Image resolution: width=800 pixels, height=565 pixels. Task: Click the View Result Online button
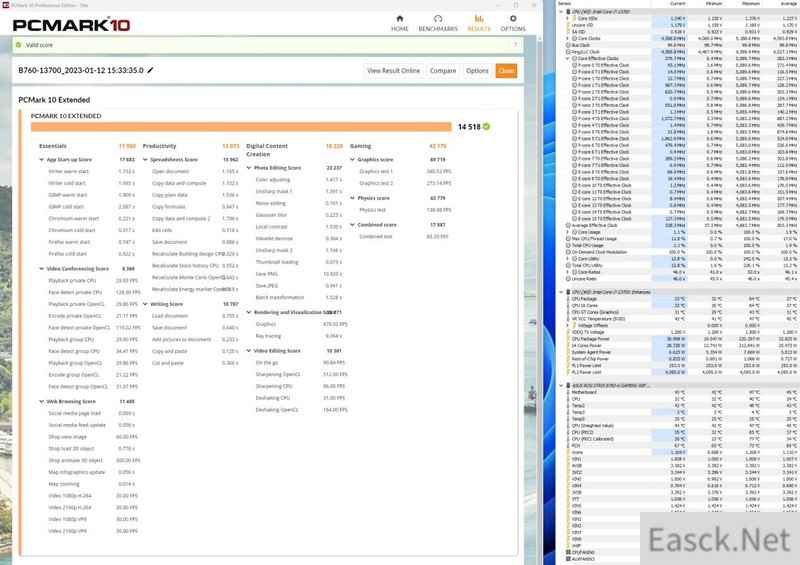[x=393, y=70]
